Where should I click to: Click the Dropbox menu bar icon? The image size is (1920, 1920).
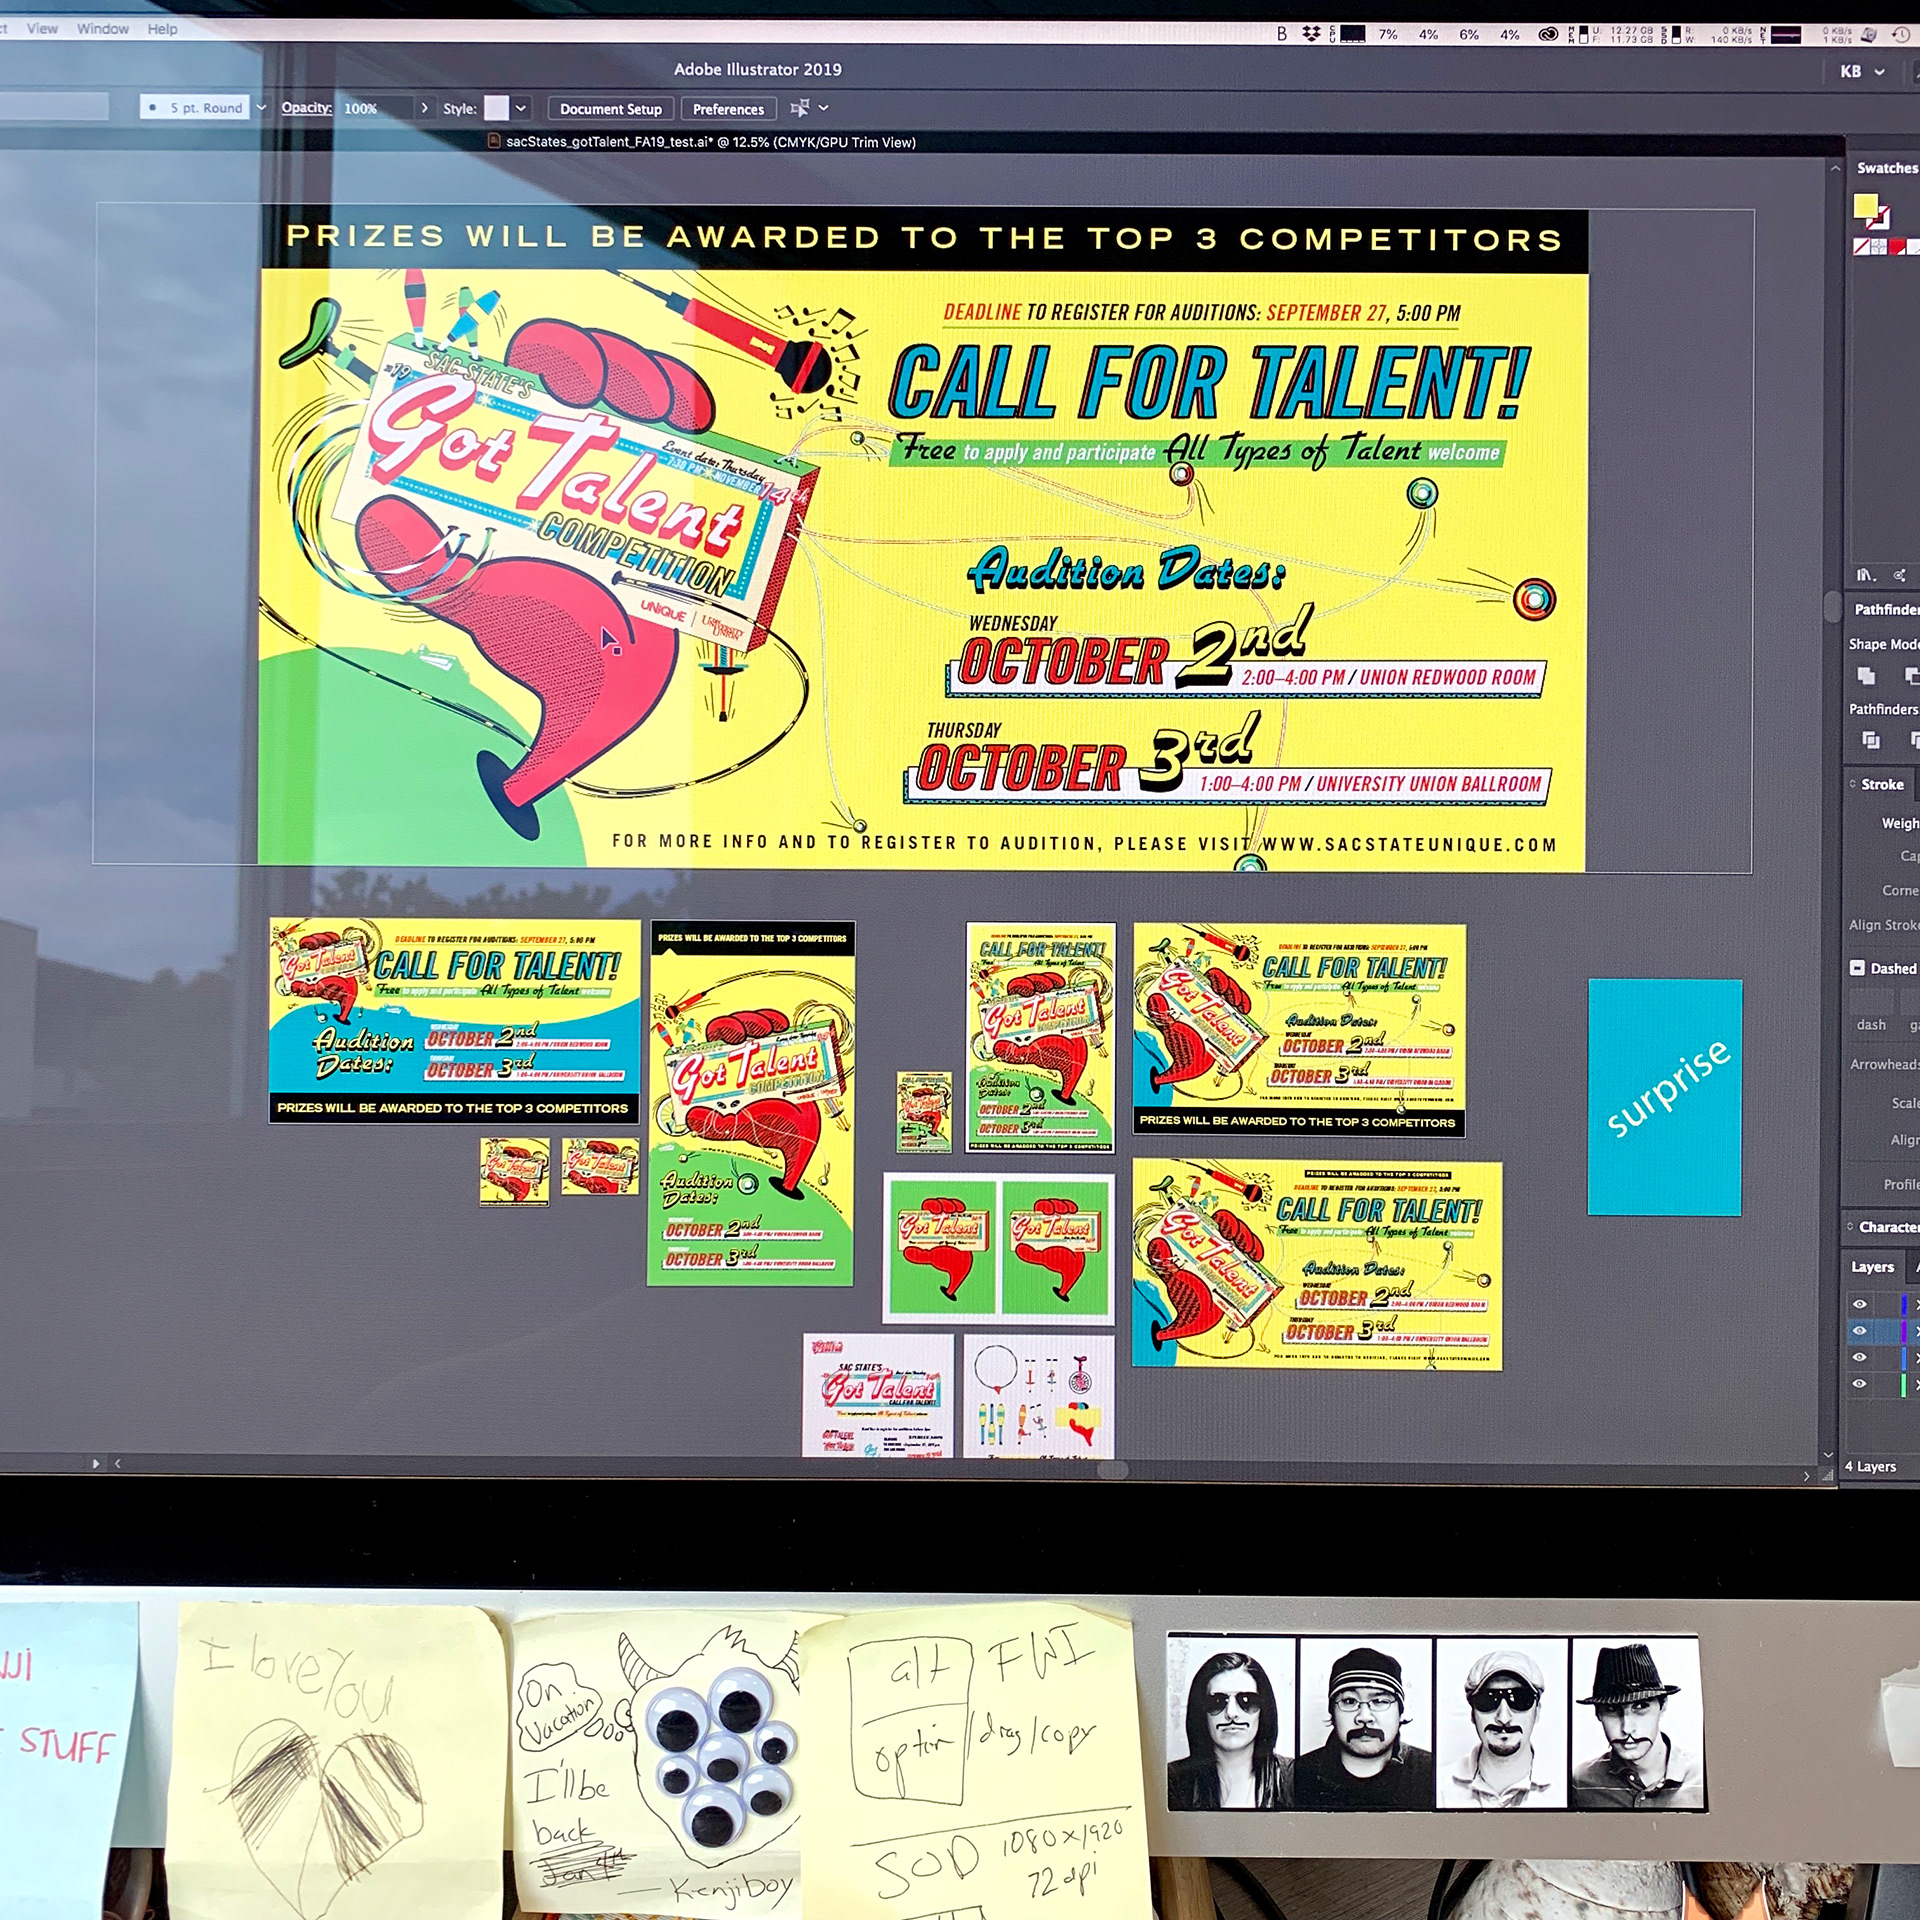[x=1311, y=34]
